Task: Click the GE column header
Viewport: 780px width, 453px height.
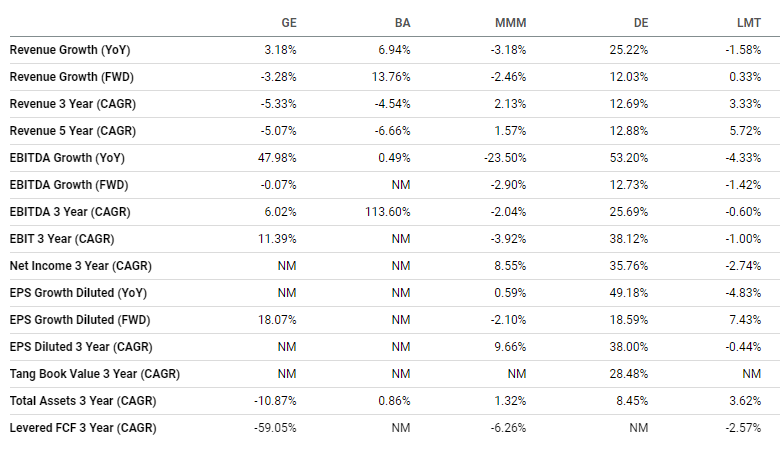Action: click(x=289, y=23)
